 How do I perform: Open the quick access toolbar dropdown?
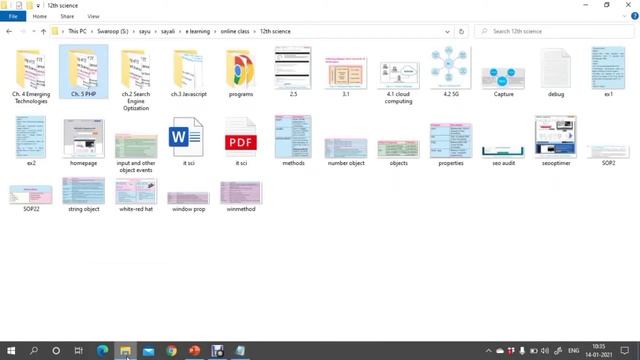38,6
